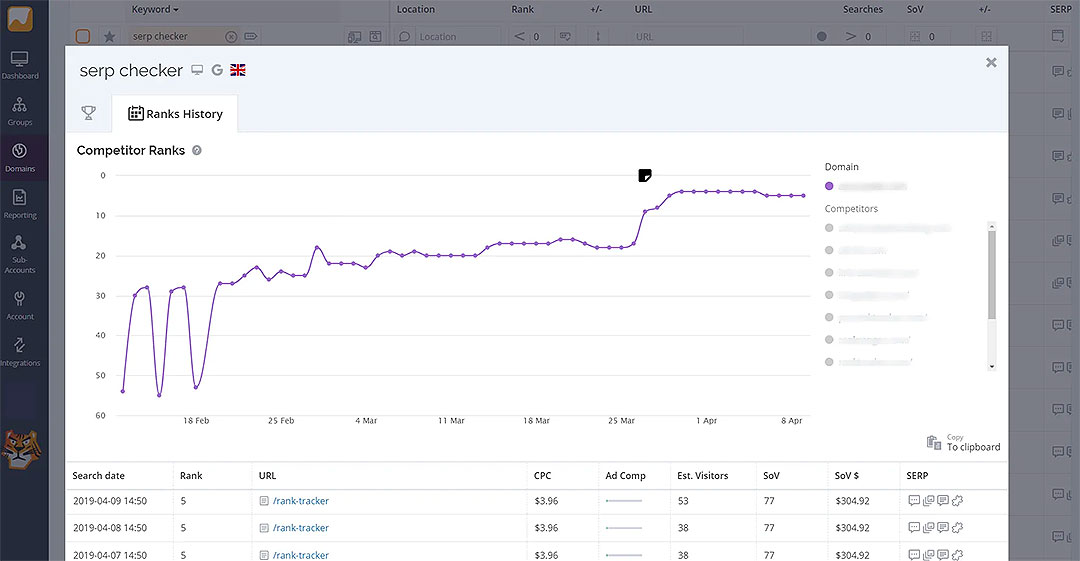
Task: Click the puzzle icon in first SERP row
Action: (x=957, y=501)
